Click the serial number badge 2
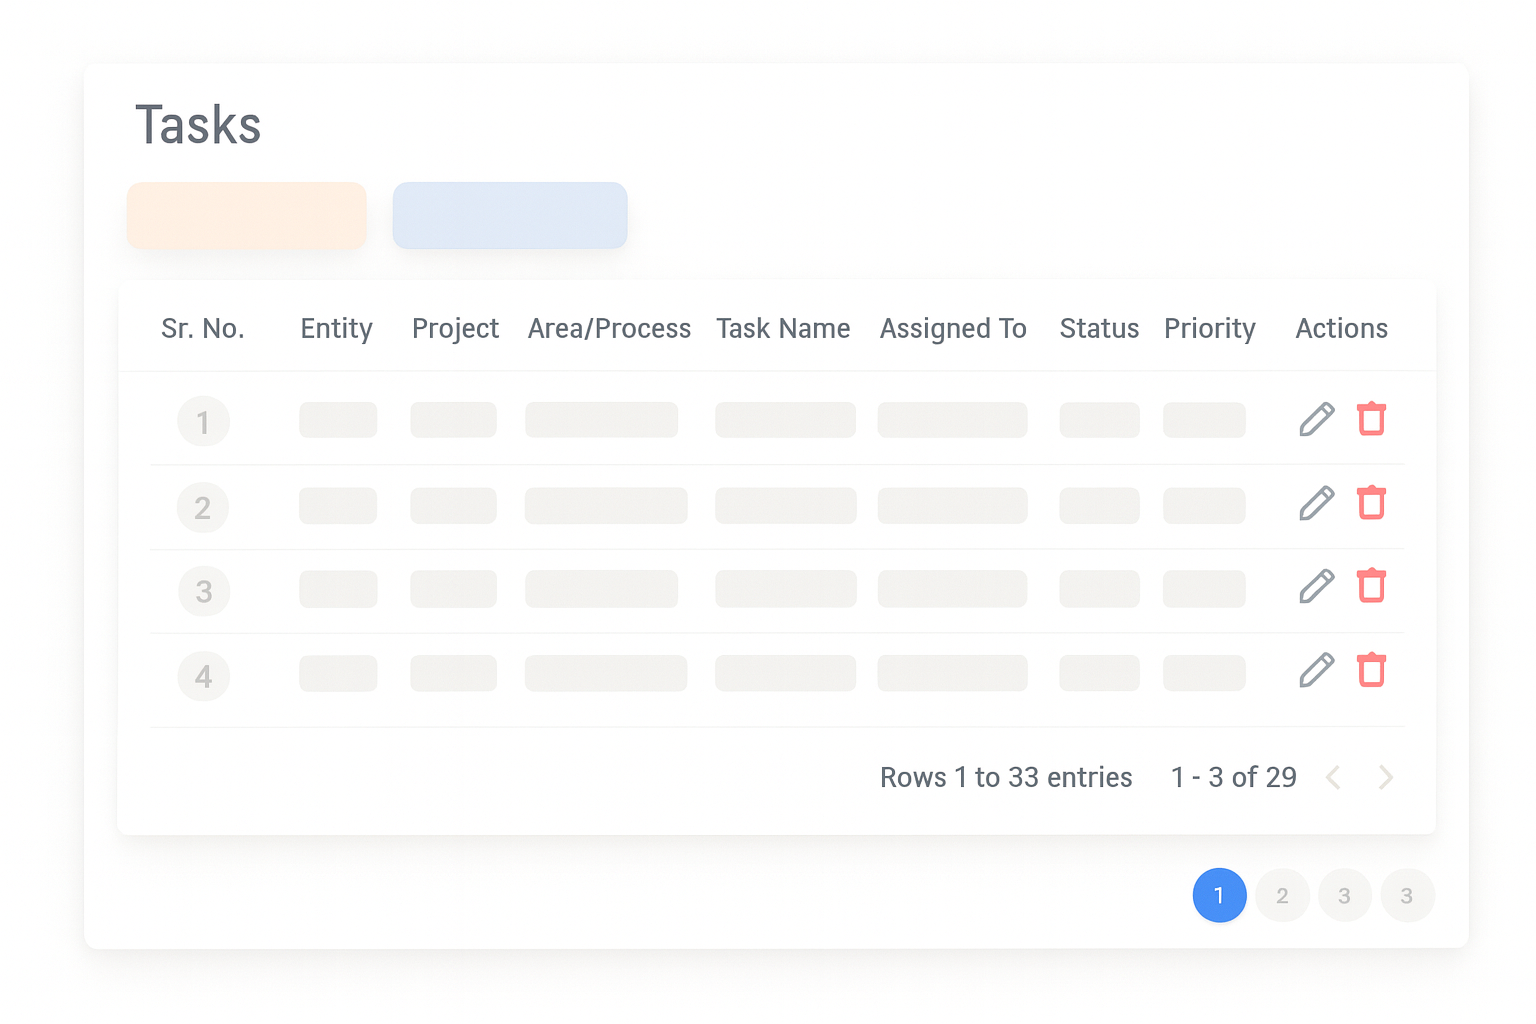Image resolution: width=1536 pixels, height=1024 pixels. click(203, 508)
